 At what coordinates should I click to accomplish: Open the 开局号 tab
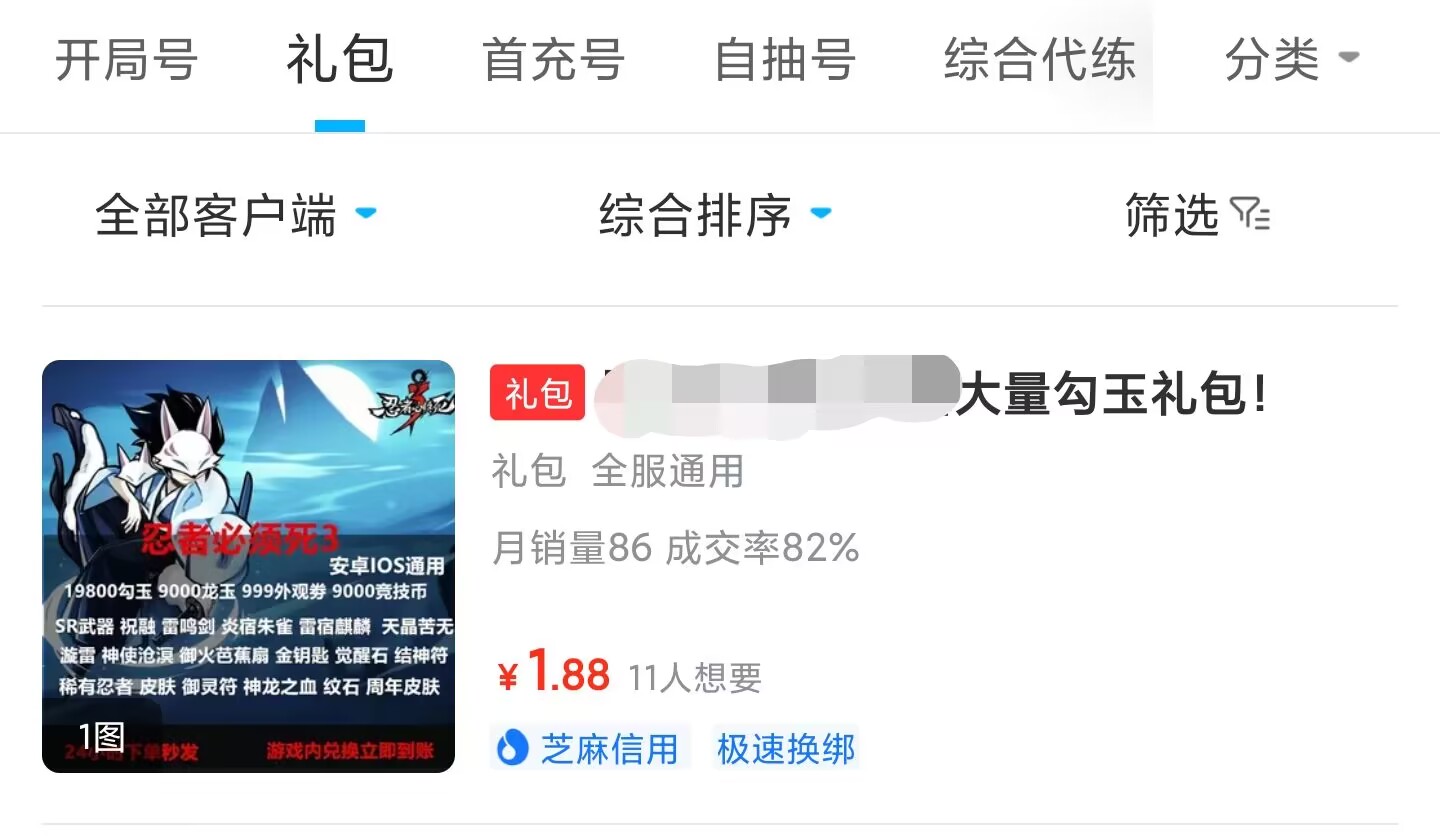(126, 60)
